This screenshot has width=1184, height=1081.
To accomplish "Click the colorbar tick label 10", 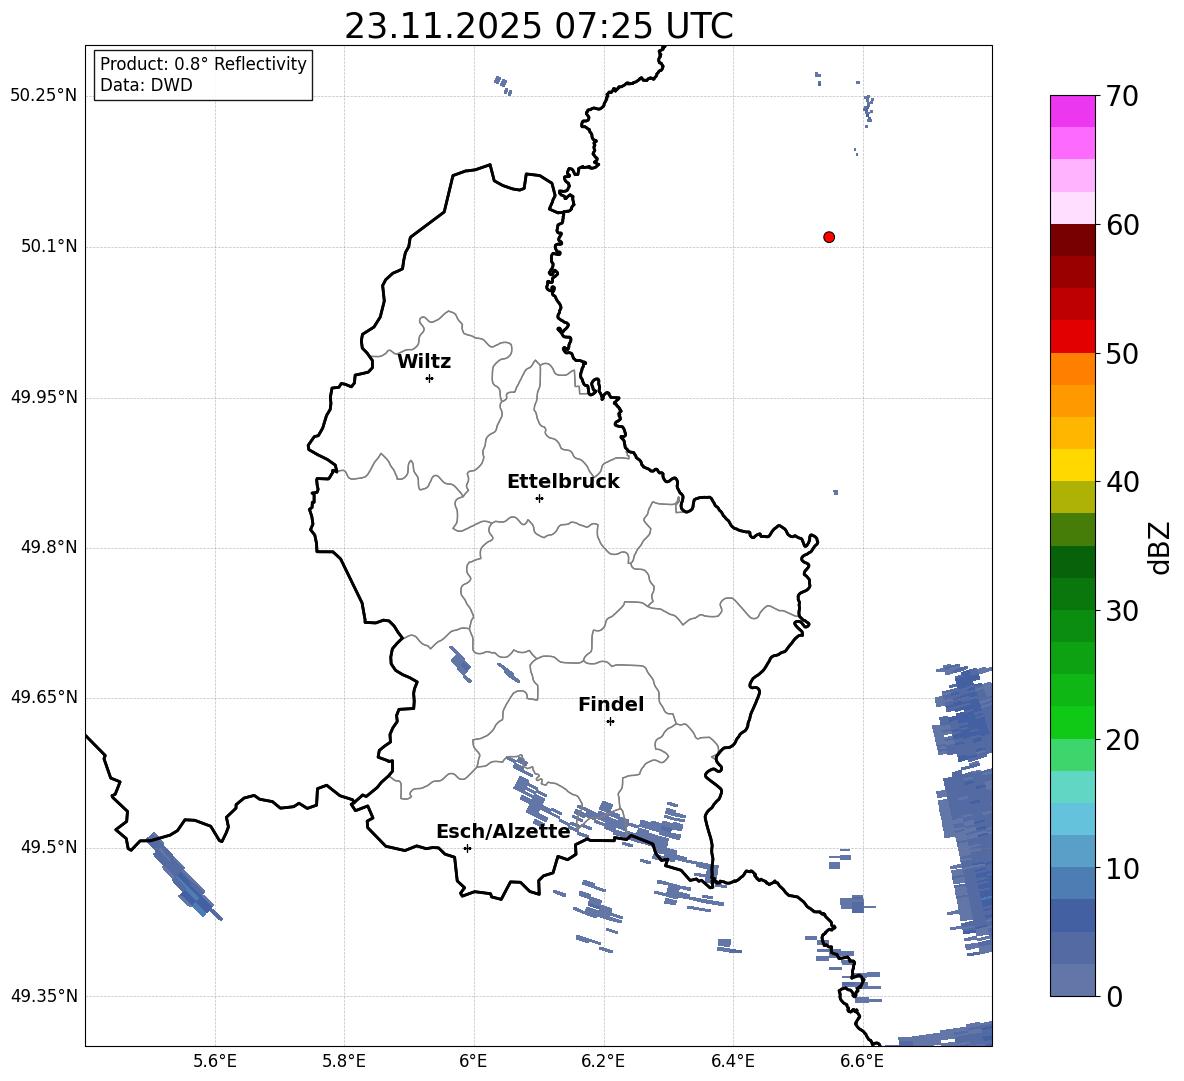I will click(x=1122, y=869).
